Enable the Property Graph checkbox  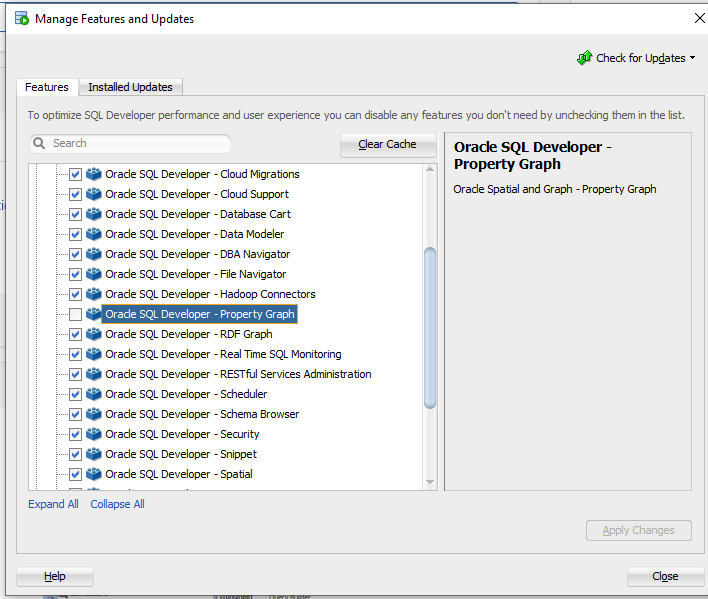(75, 314)
